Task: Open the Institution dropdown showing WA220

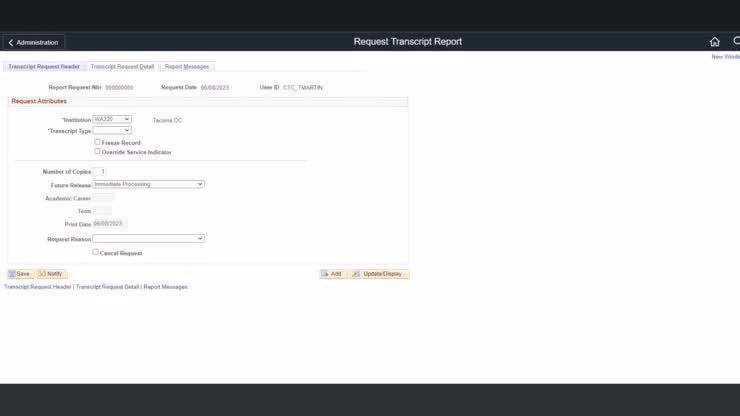Action: coord(112,119)
